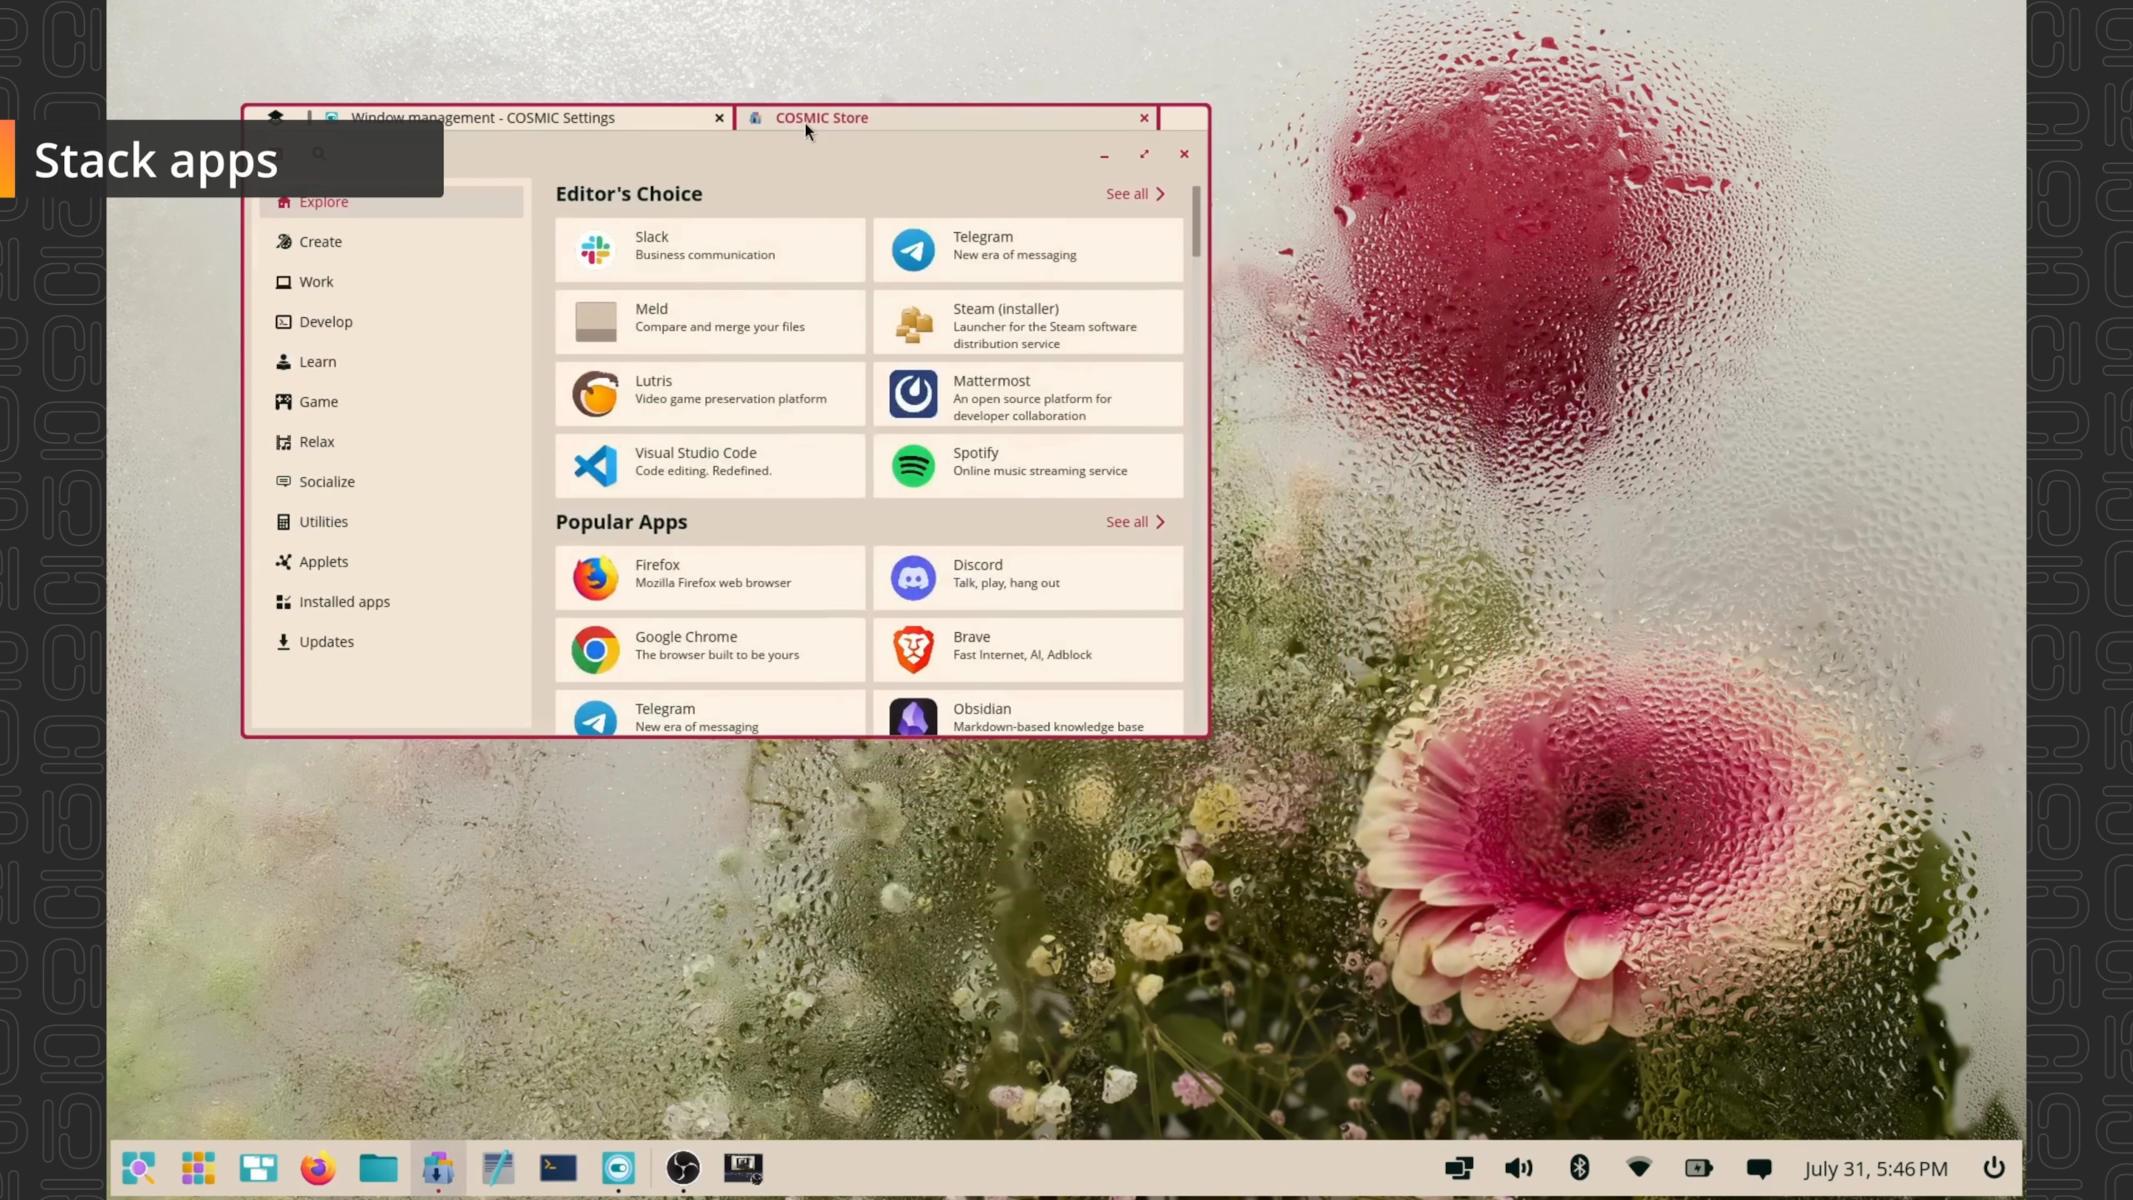Launch Firefox from the dock
2133x1200 pixels.
[x=318, y=1167]
